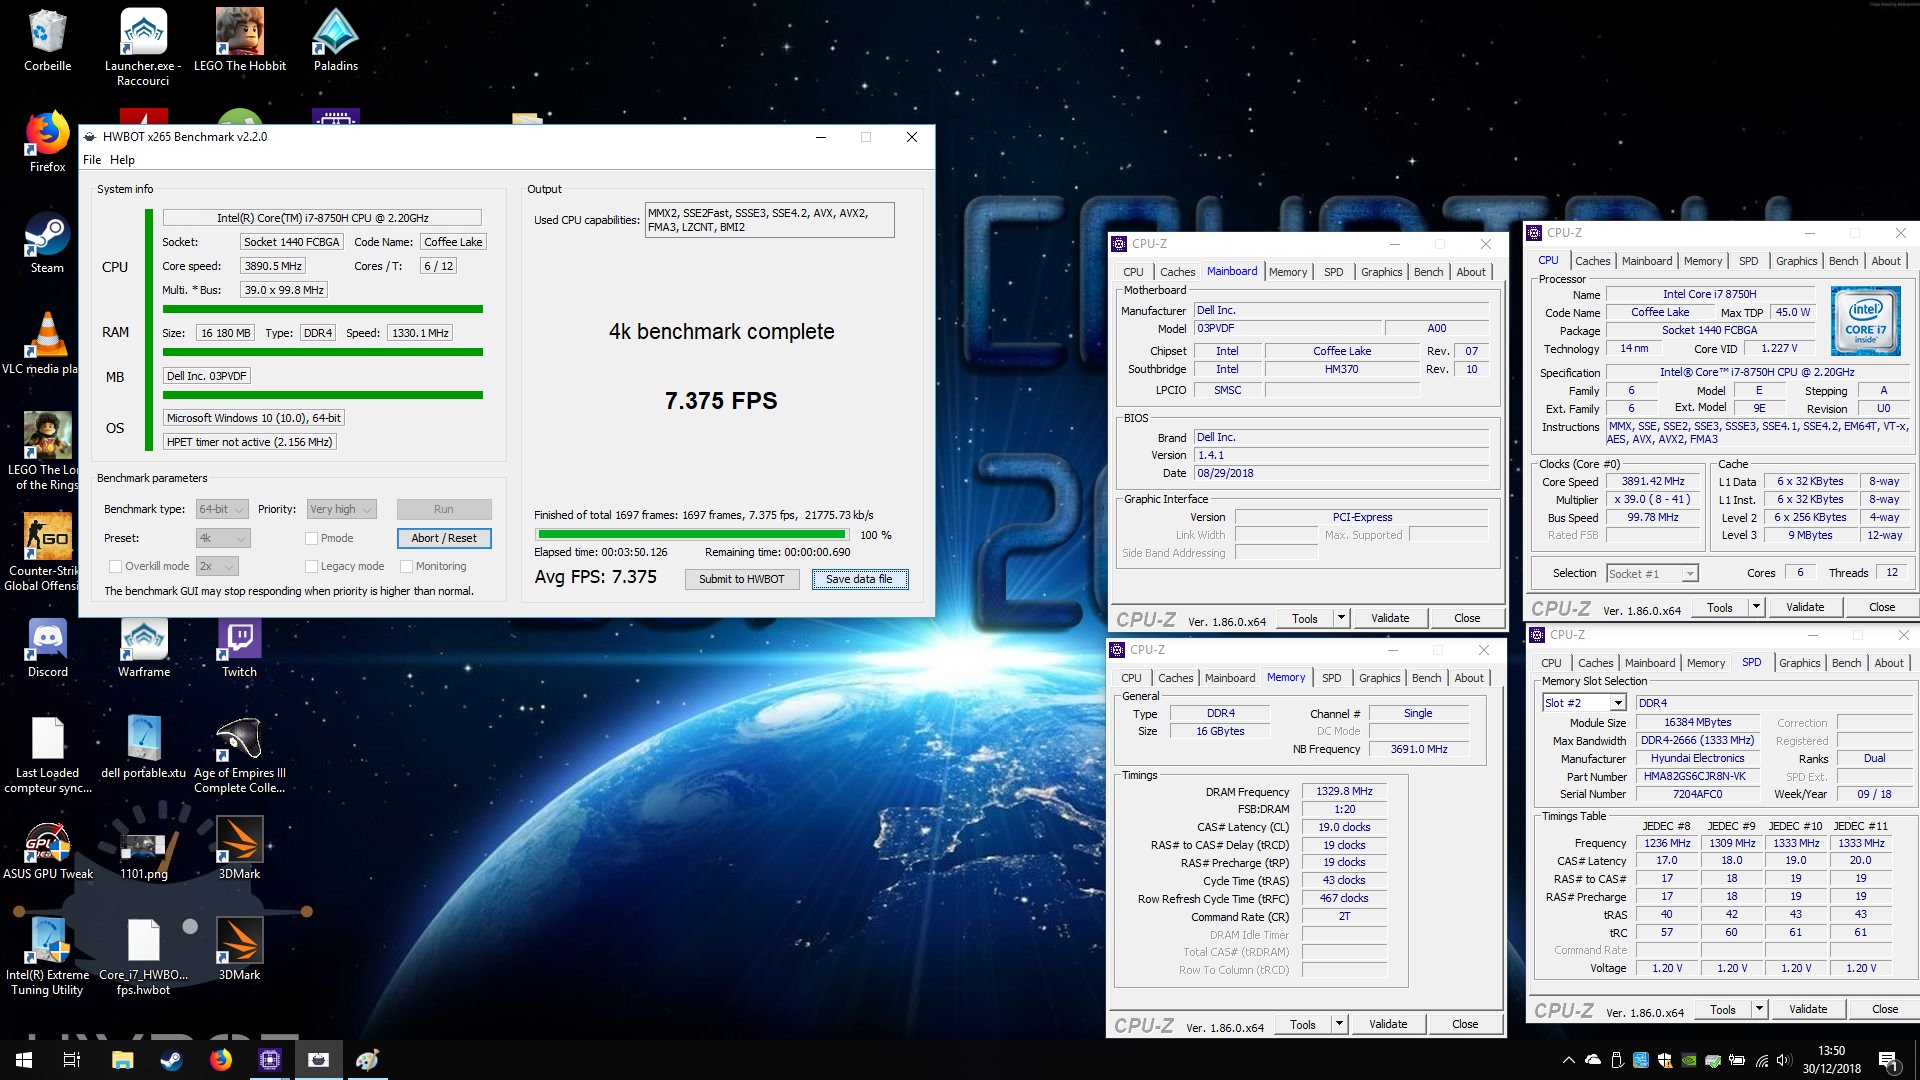
Task: Open the ASUS GPU Tweak desktop icon
Action: tap(47, 849)
